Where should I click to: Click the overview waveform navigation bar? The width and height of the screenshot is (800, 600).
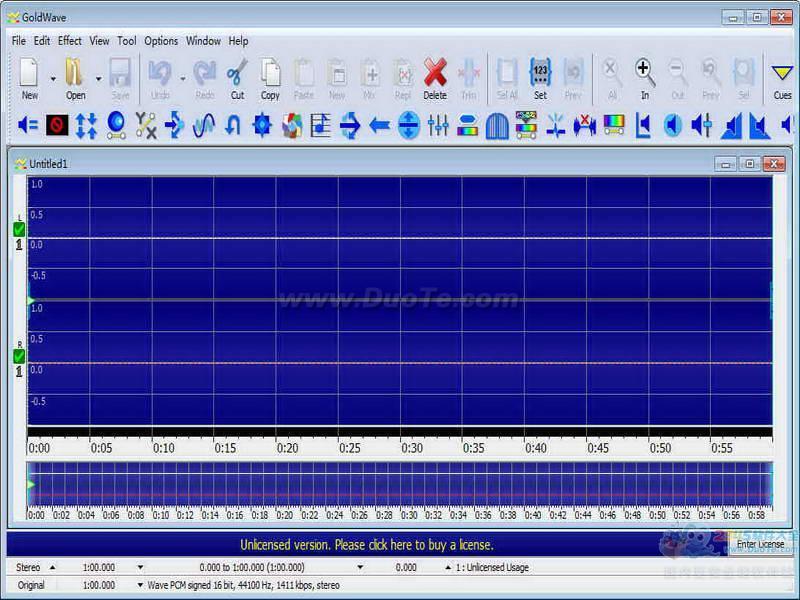point(399,484)
